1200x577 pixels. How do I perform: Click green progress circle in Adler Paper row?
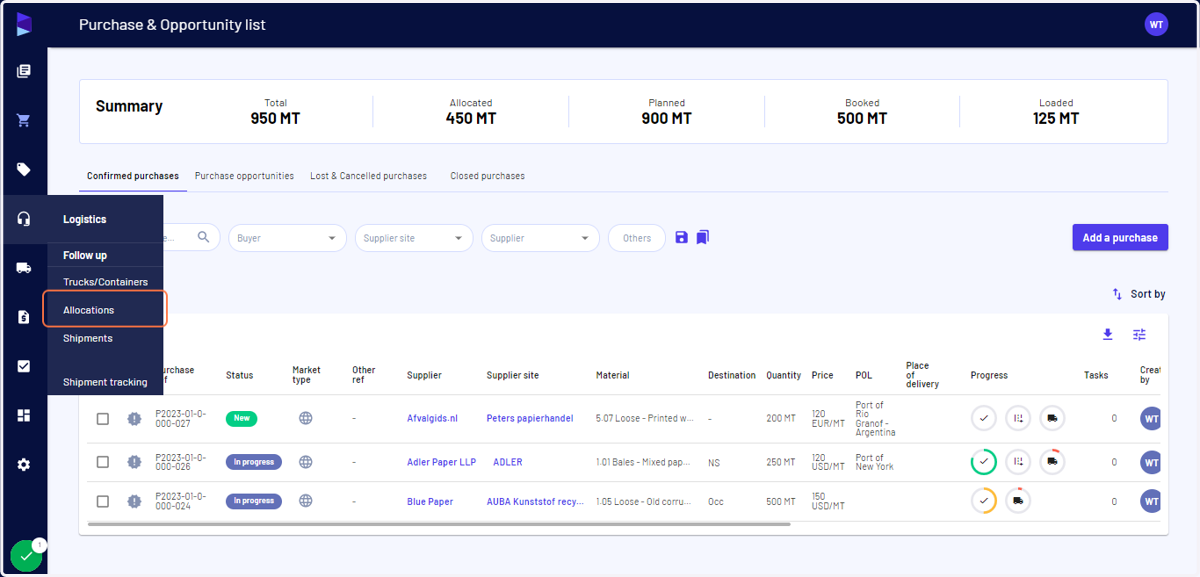point(984,462)
